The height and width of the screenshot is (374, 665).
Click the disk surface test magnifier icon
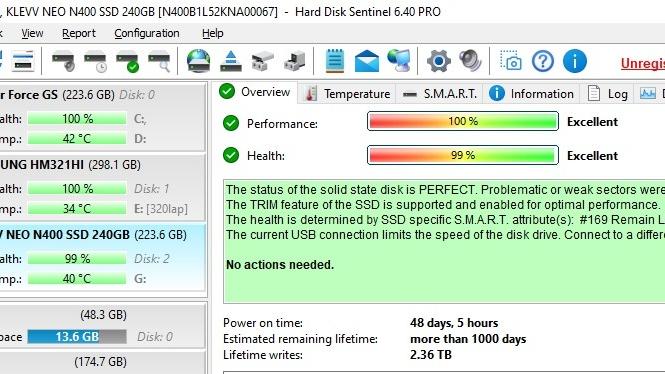pyautogui.click(x=159, y=61)
